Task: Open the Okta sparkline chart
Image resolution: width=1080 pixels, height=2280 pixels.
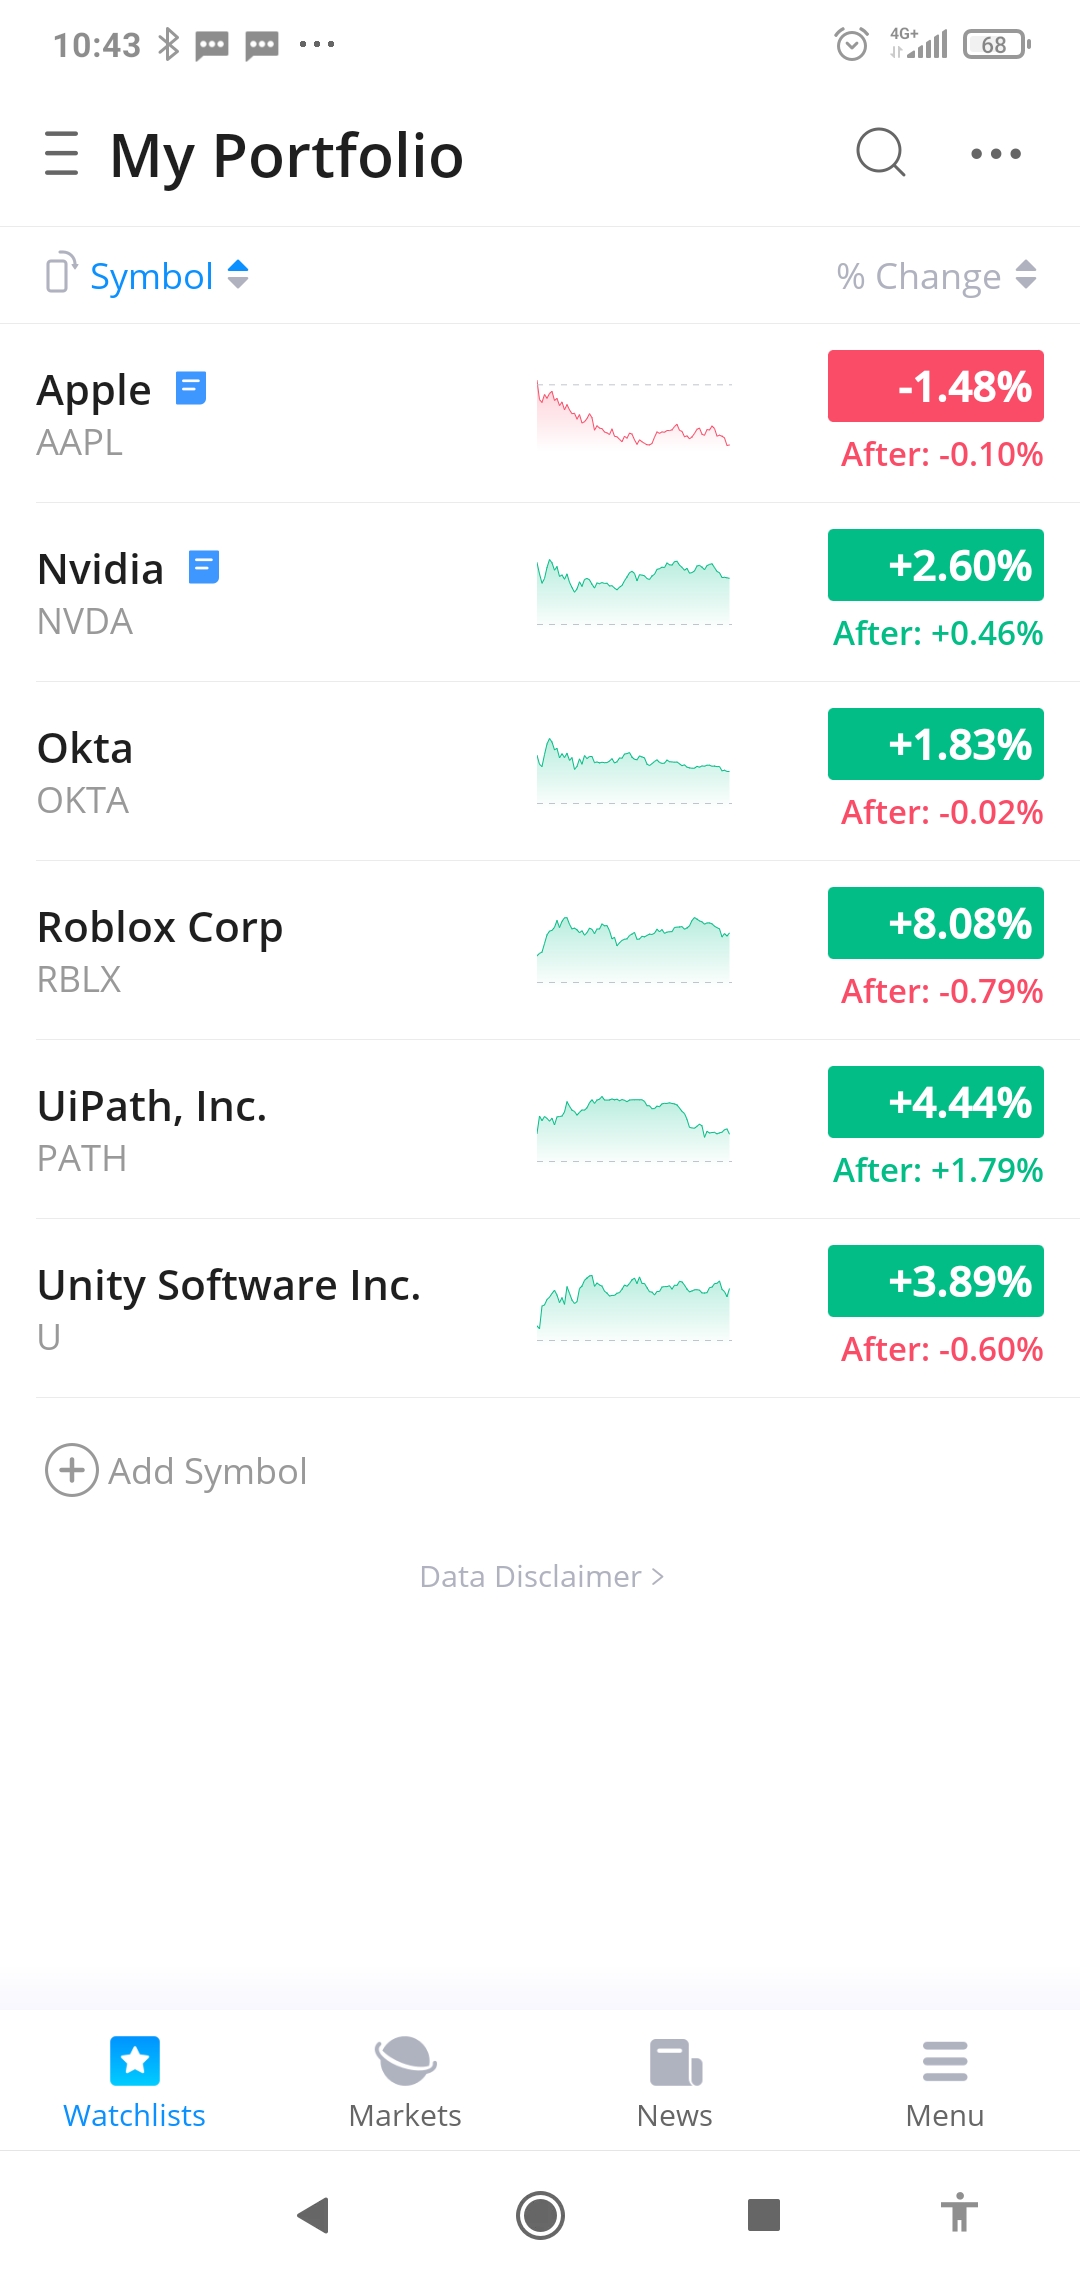Action: pos(634,770)
